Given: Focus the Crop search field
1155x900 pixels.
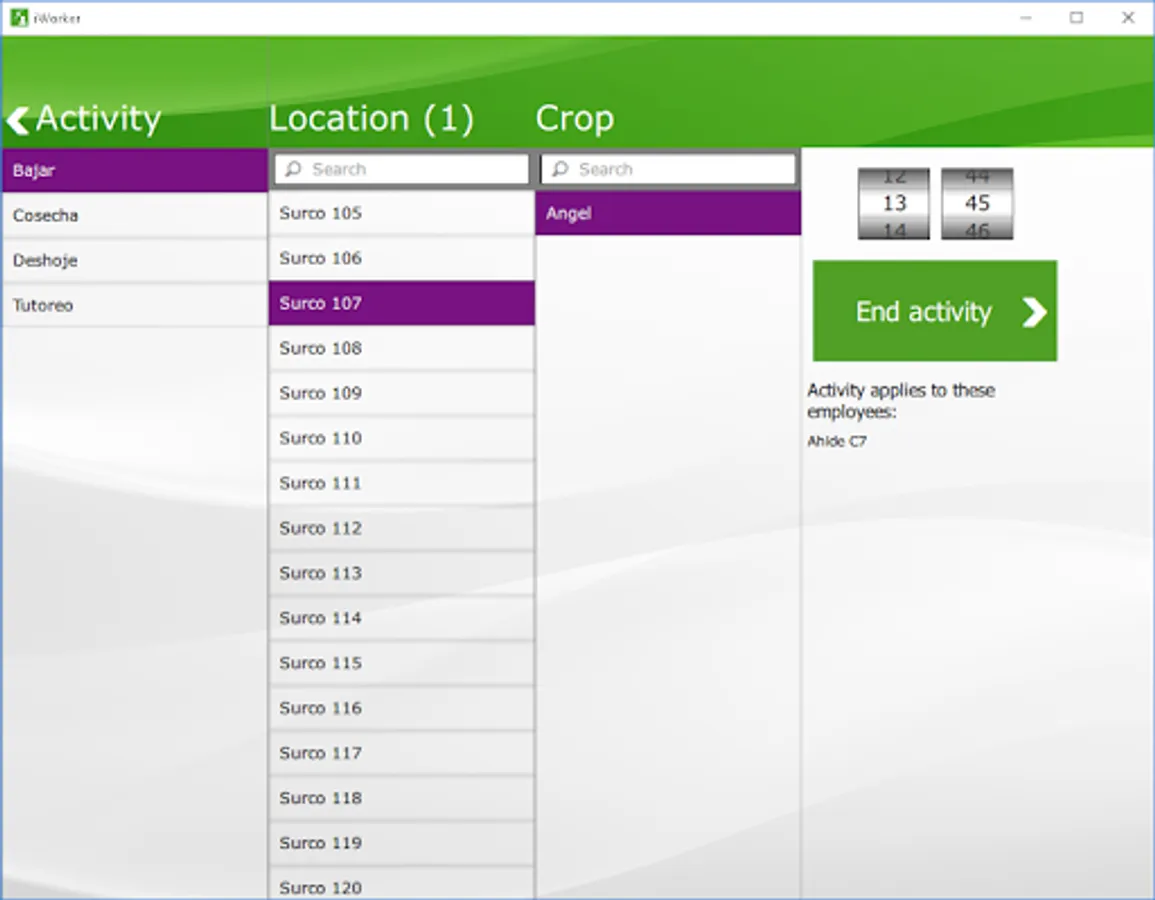Looking at the screenshot, I should point(668,169).
